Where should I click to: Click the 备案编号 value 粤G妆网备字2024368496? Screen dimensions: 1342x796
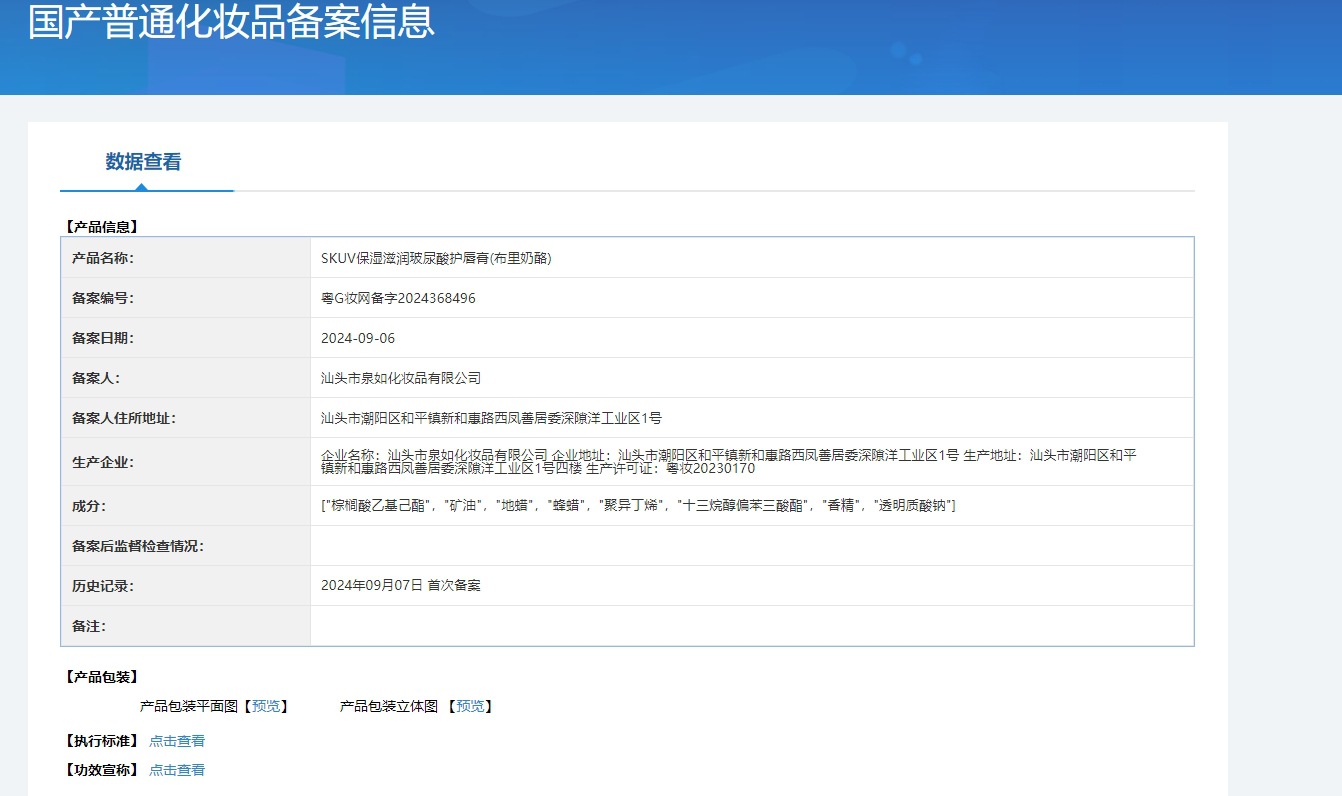click(x=396, y=297)
